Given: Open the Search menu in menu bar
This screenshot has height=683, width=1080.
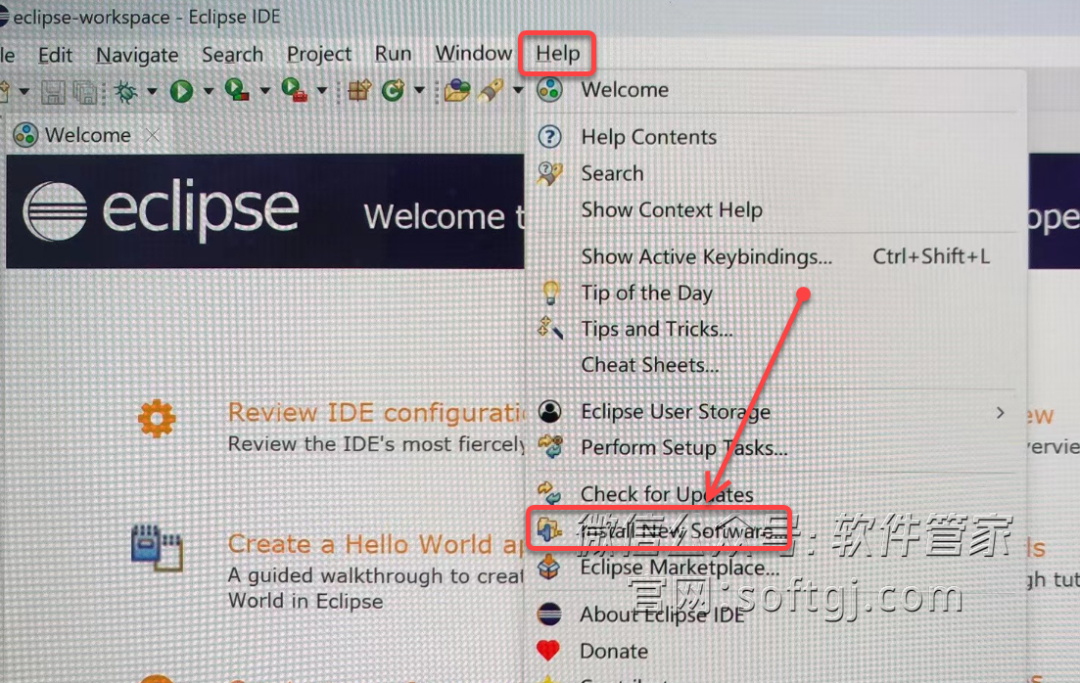Looking at the screenshot, I should [232, 54].
